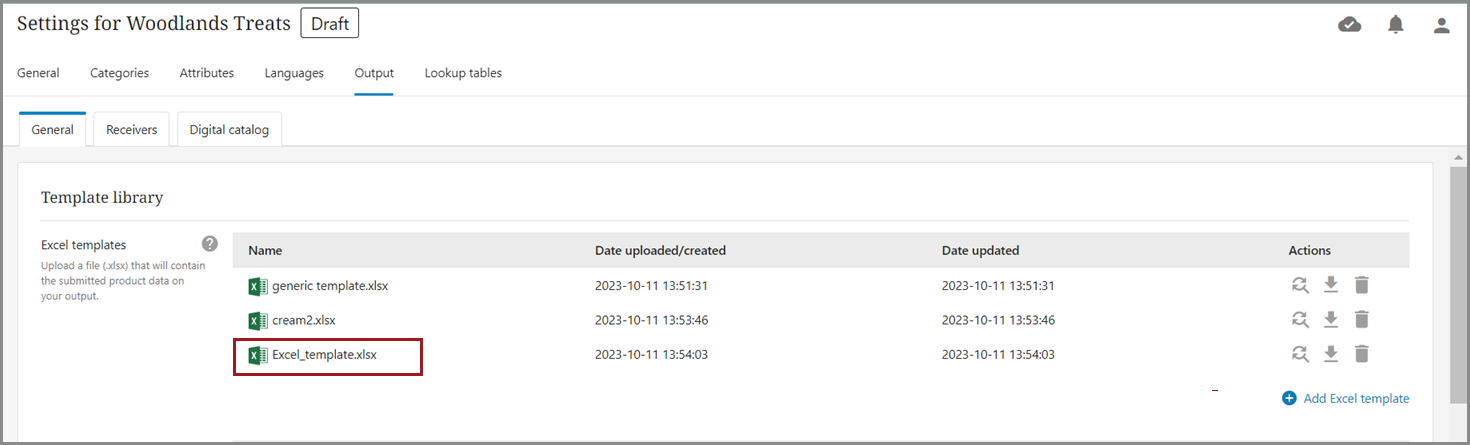This screenshot has width=1470, height=445.
Task: Delete Excel_template.xlsx from the library
Action: click(1361, 354)
